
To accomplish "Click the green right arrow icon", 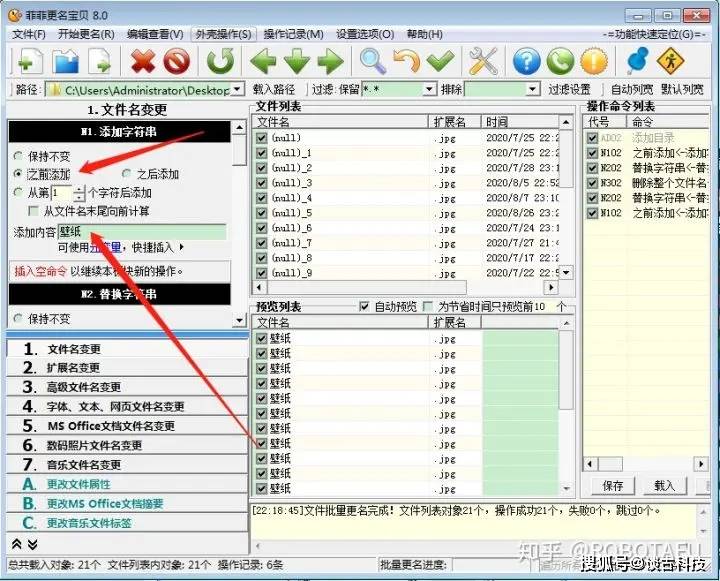I will click(x=331, y=61).
